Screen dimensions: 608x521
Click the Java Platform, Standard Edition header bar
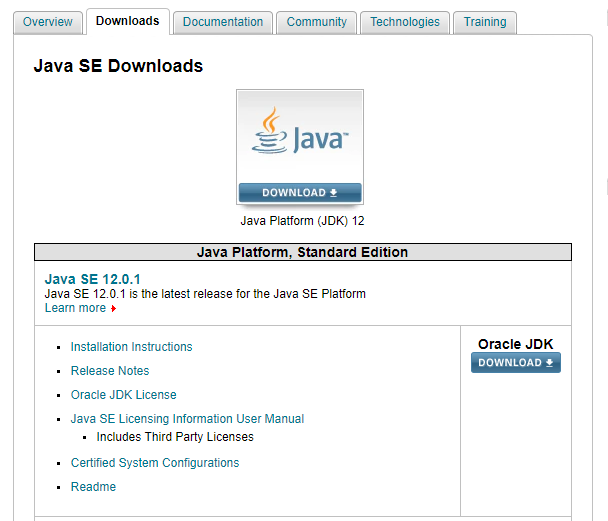click(303, 252)
